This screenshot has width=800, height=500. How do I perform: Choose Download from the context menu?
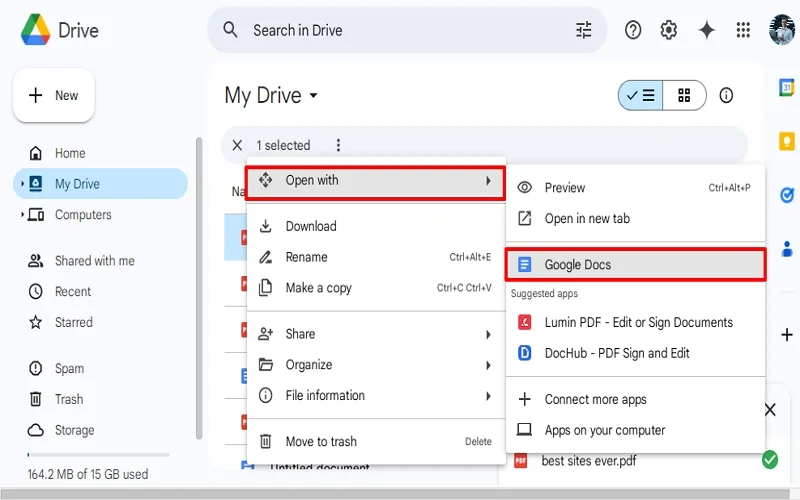click(x=376, y=226)
